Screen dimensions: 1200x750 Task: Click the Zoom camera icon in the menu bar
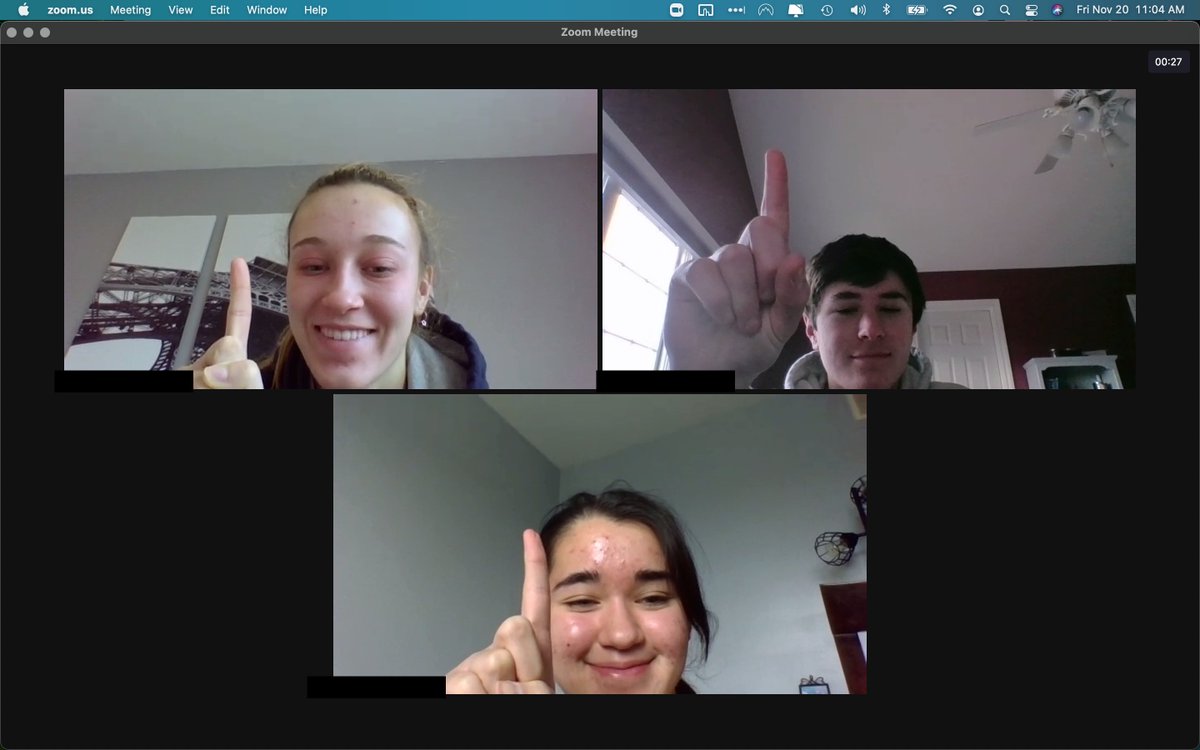676,10
